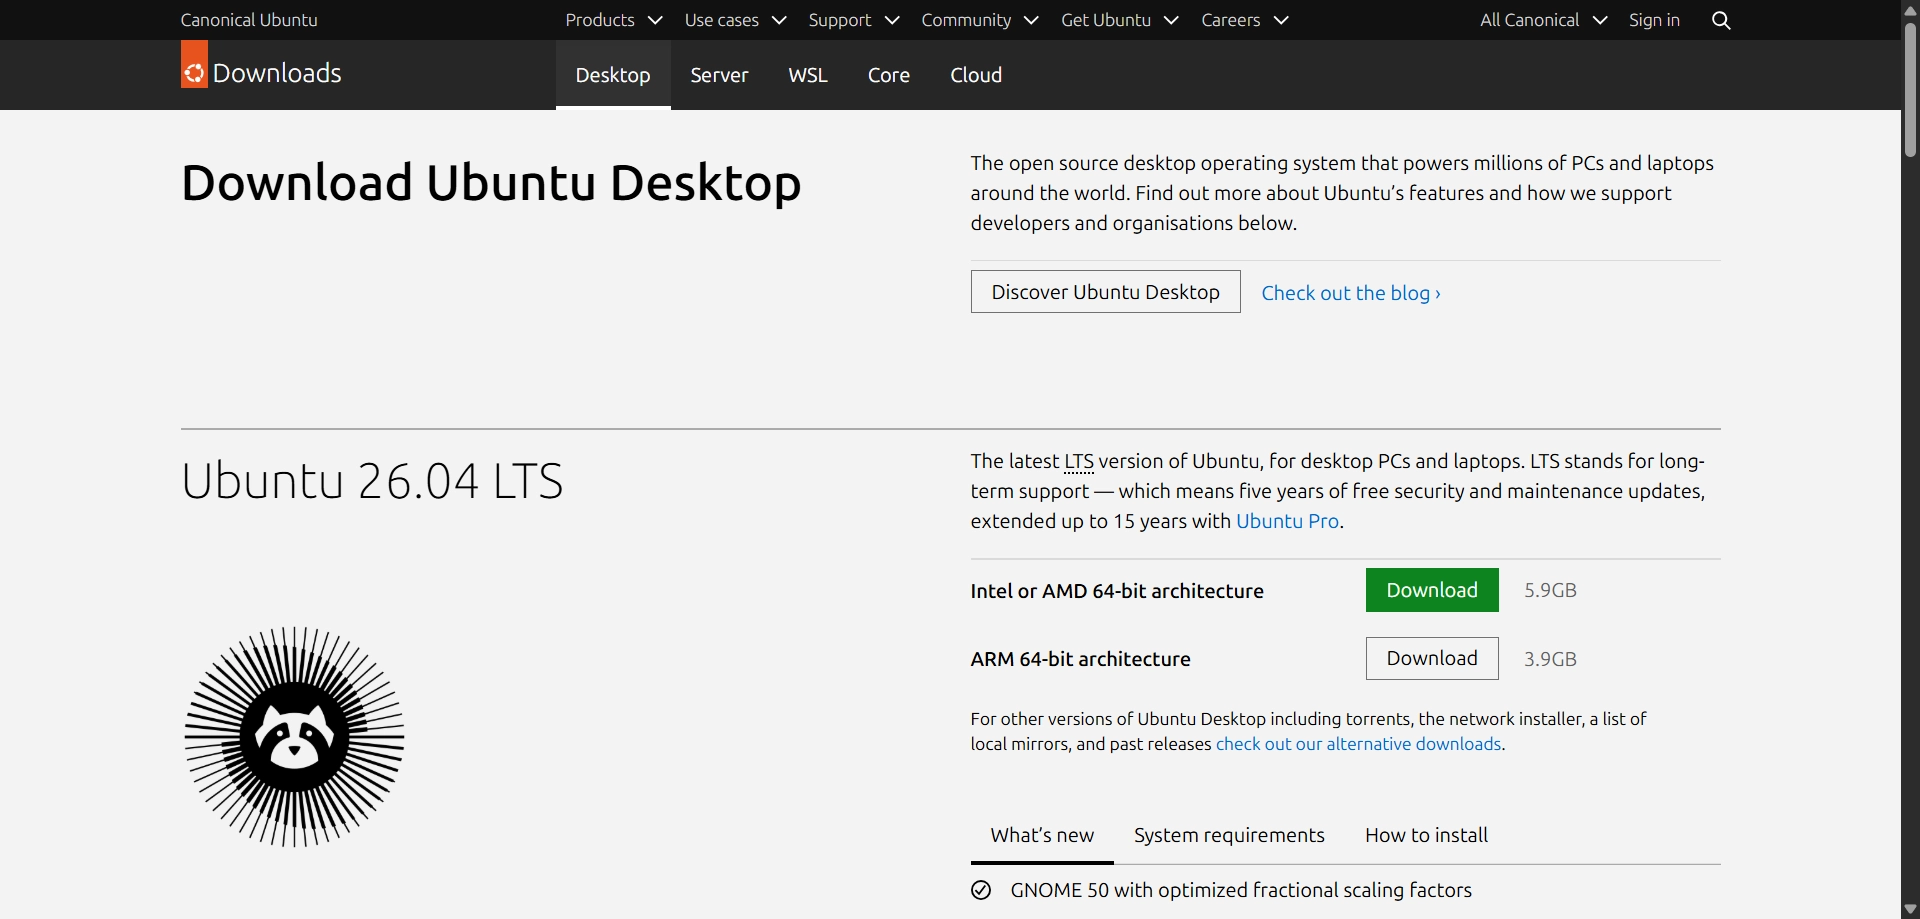Download the ARM 64-bit image

(x=1432, y=658)
